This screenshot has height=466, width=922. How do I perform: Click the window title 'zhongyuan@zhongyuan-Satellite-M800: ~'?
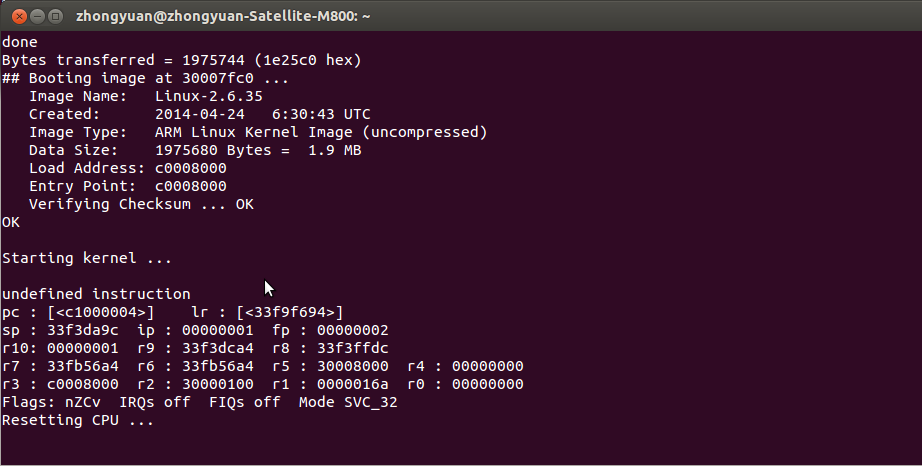[223, 16]
